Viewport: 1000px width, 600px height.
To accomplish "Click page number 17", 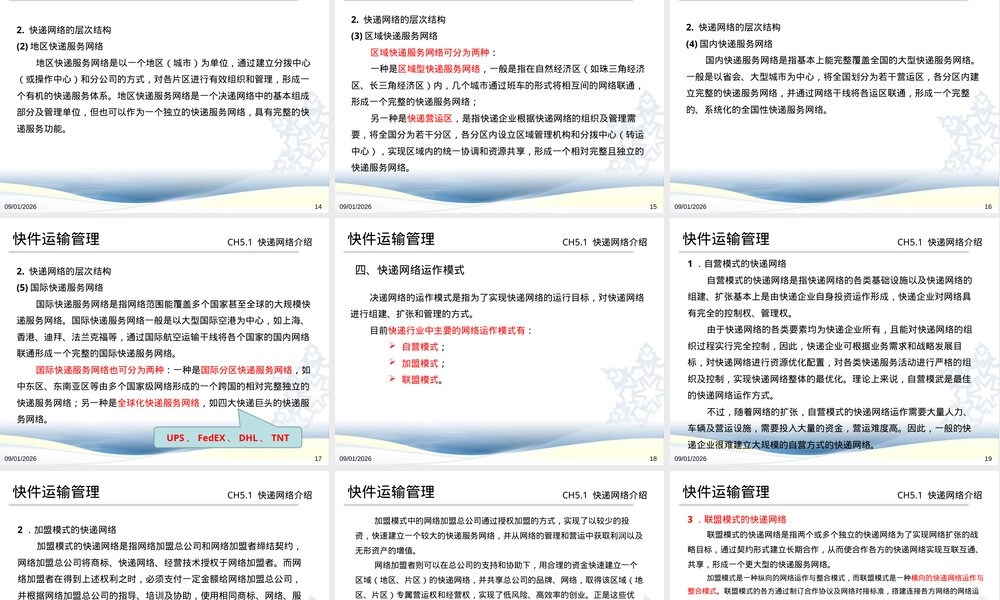I will point(318,458).
